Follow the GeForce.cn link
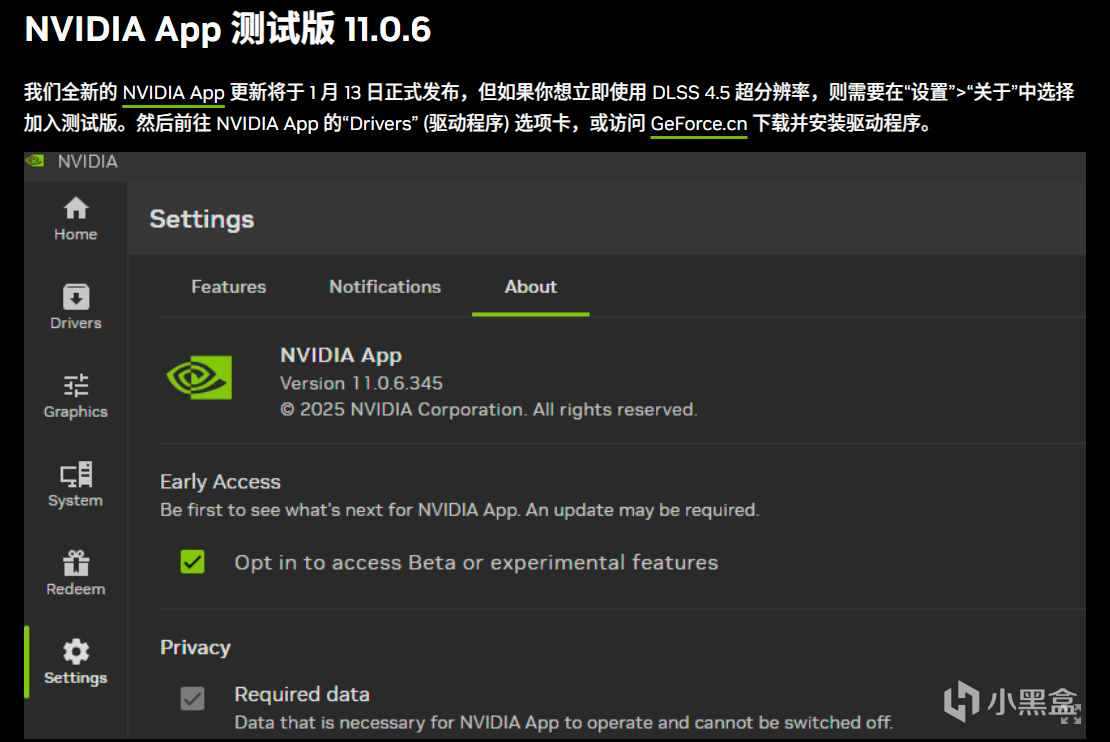This screenshot has width=1110, height=742. (x=699, y=125)
